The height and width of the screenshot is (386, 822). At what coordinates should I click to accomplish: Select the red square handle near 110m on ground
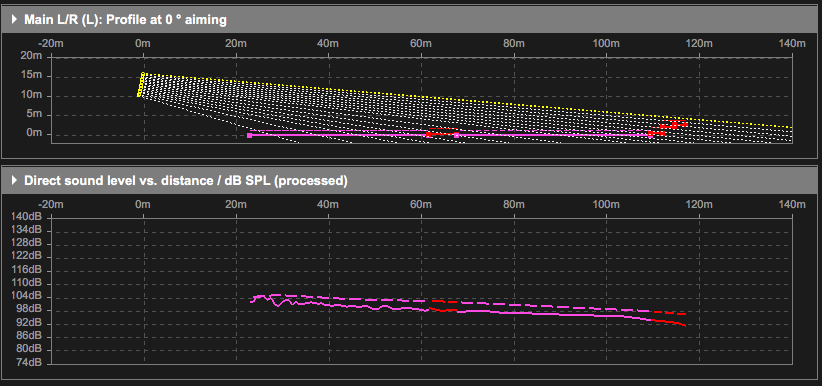coord(650,134)
